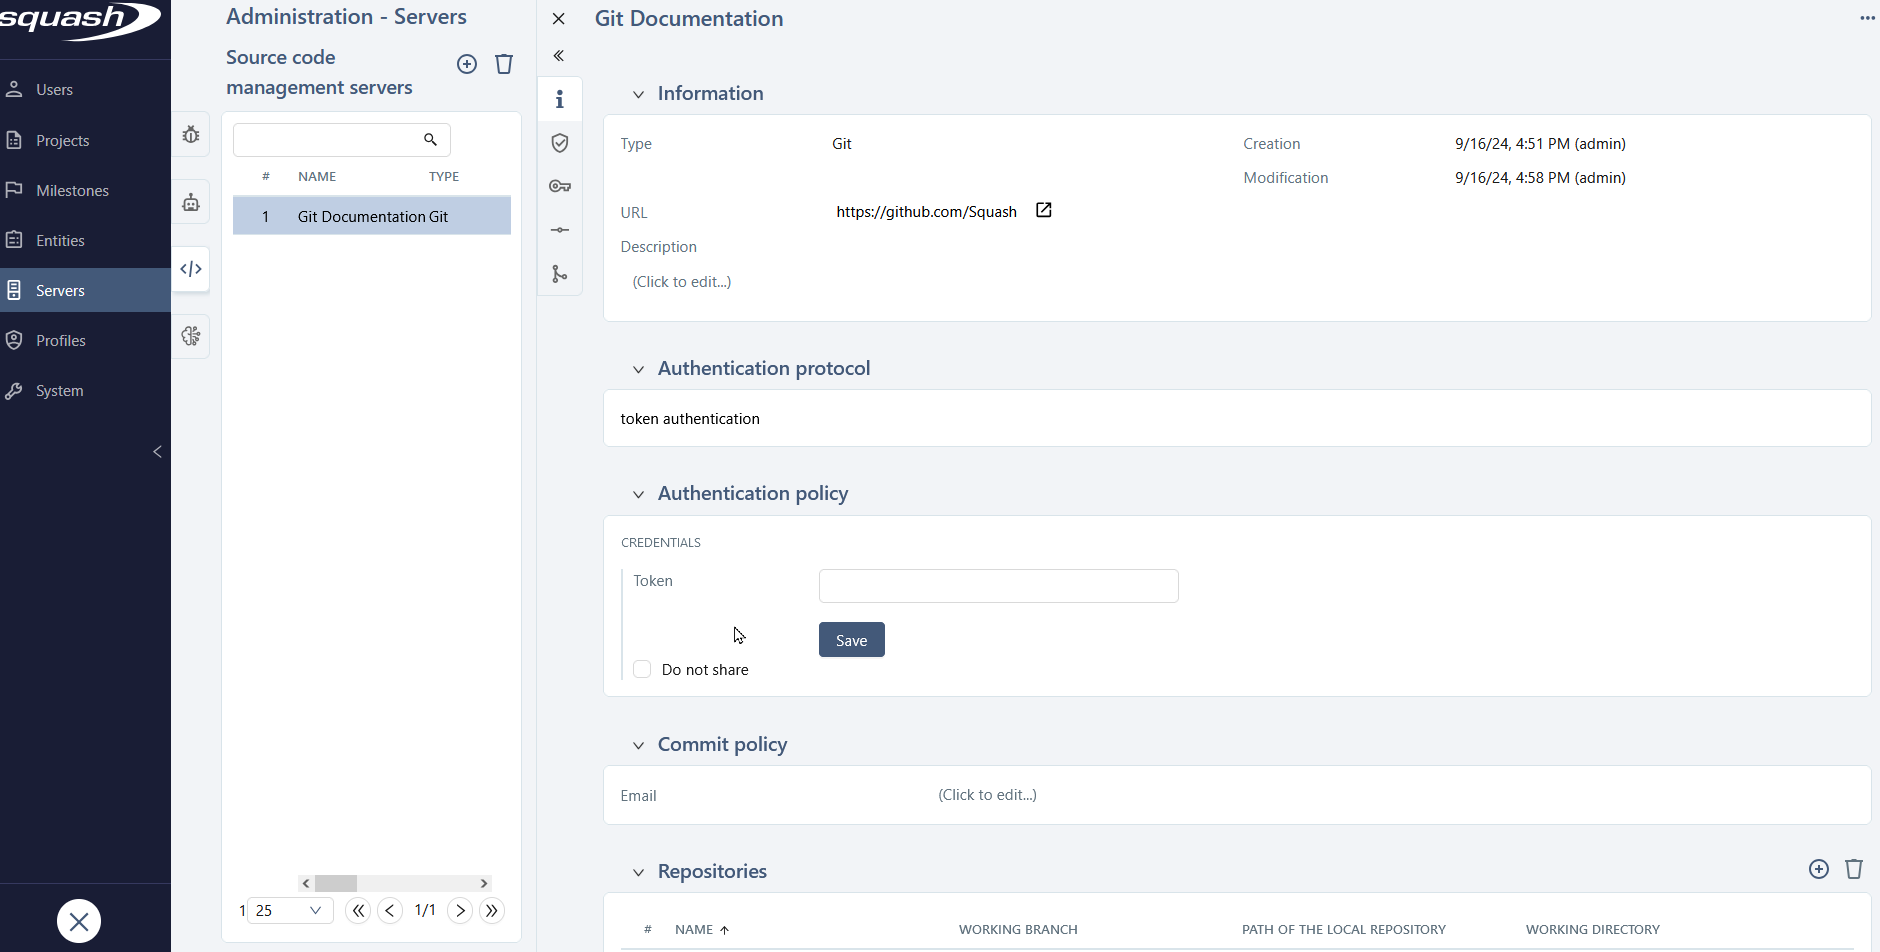Open the test automation servers robot icon
This screenshot has height=952, width=1880.
point(191,203)
